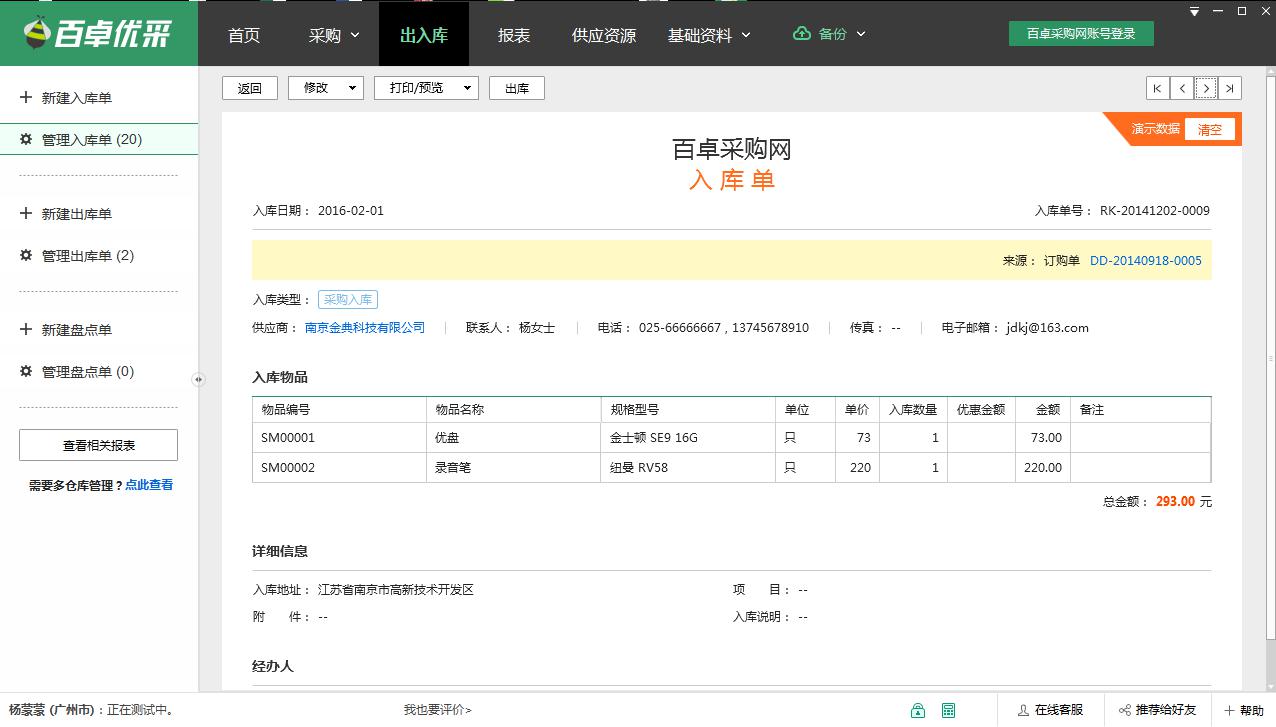Switch to the 出入库 tab
The image size is (1276, 727).
pos(424,35)
